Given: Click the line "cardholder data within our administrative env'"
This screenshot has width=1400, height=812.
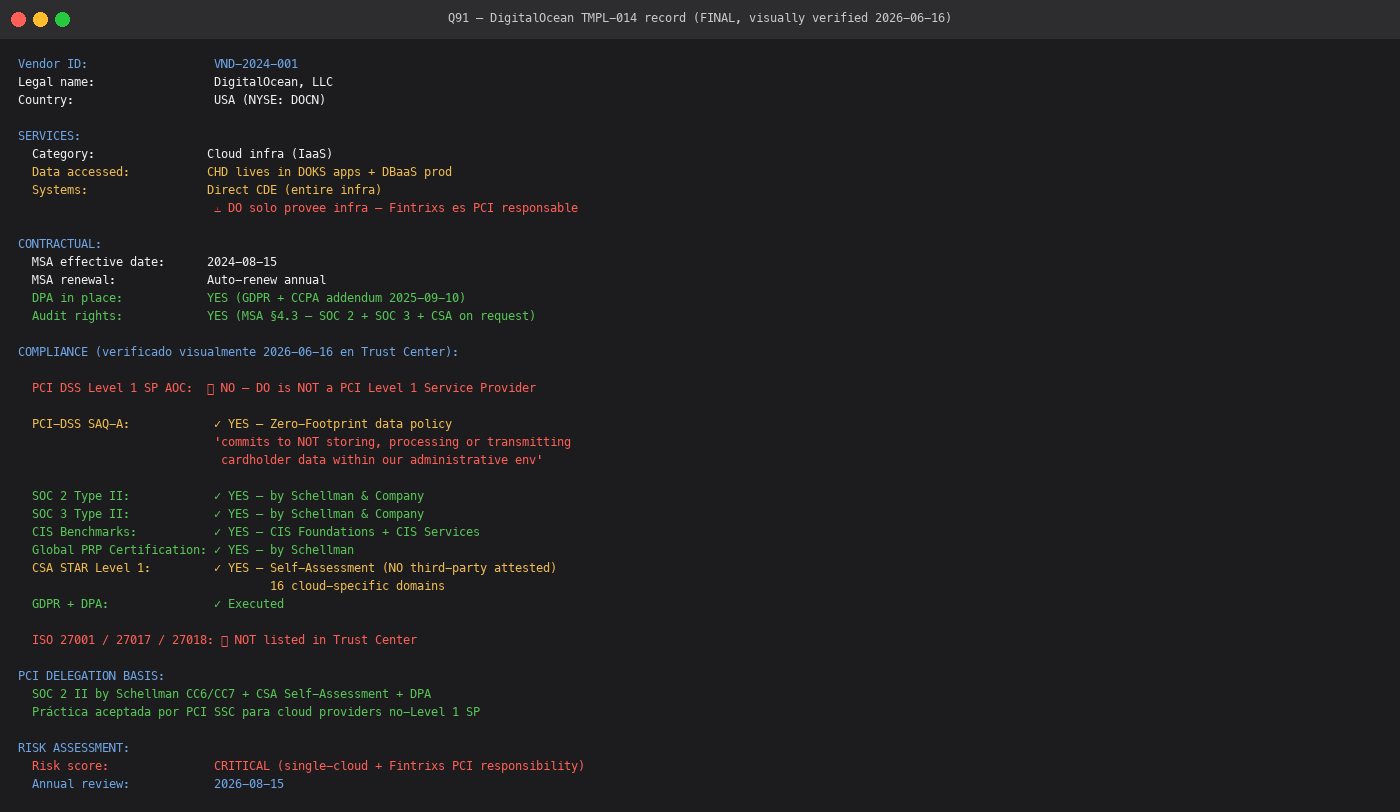Looking at the screenshot, I should [382, 460].
